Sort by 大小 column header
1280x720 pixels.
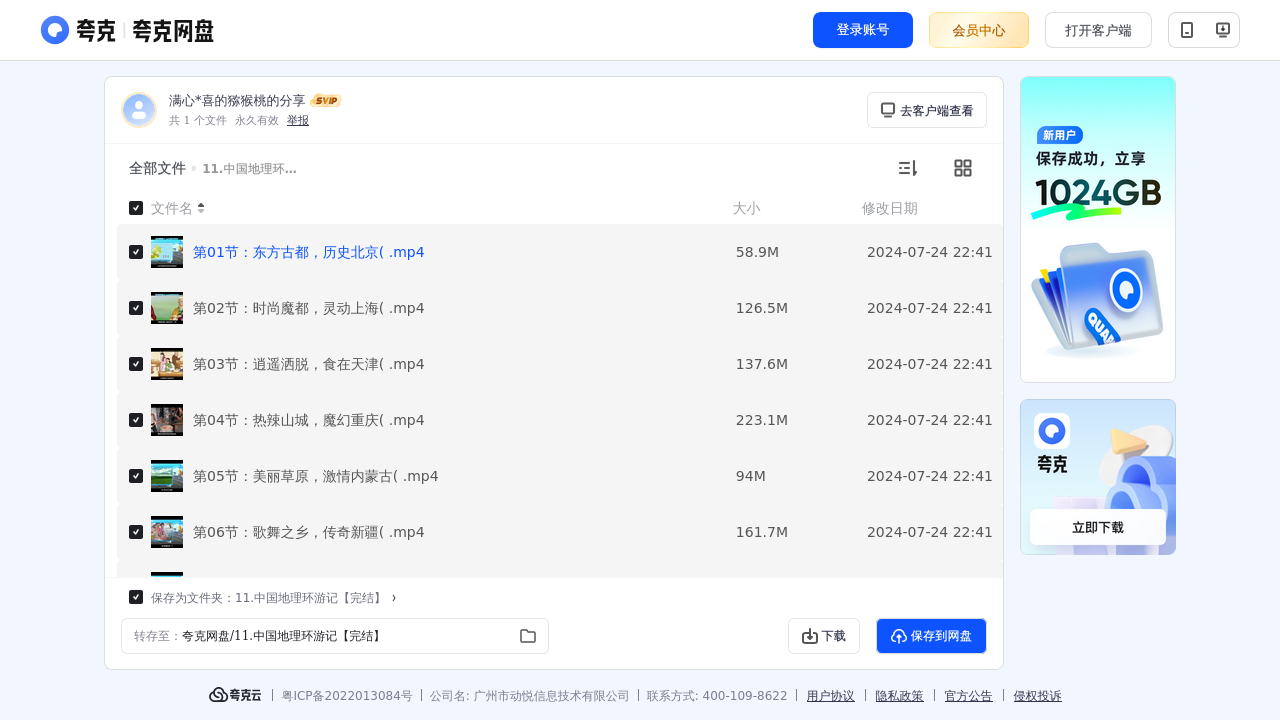[x=746, y=208]
